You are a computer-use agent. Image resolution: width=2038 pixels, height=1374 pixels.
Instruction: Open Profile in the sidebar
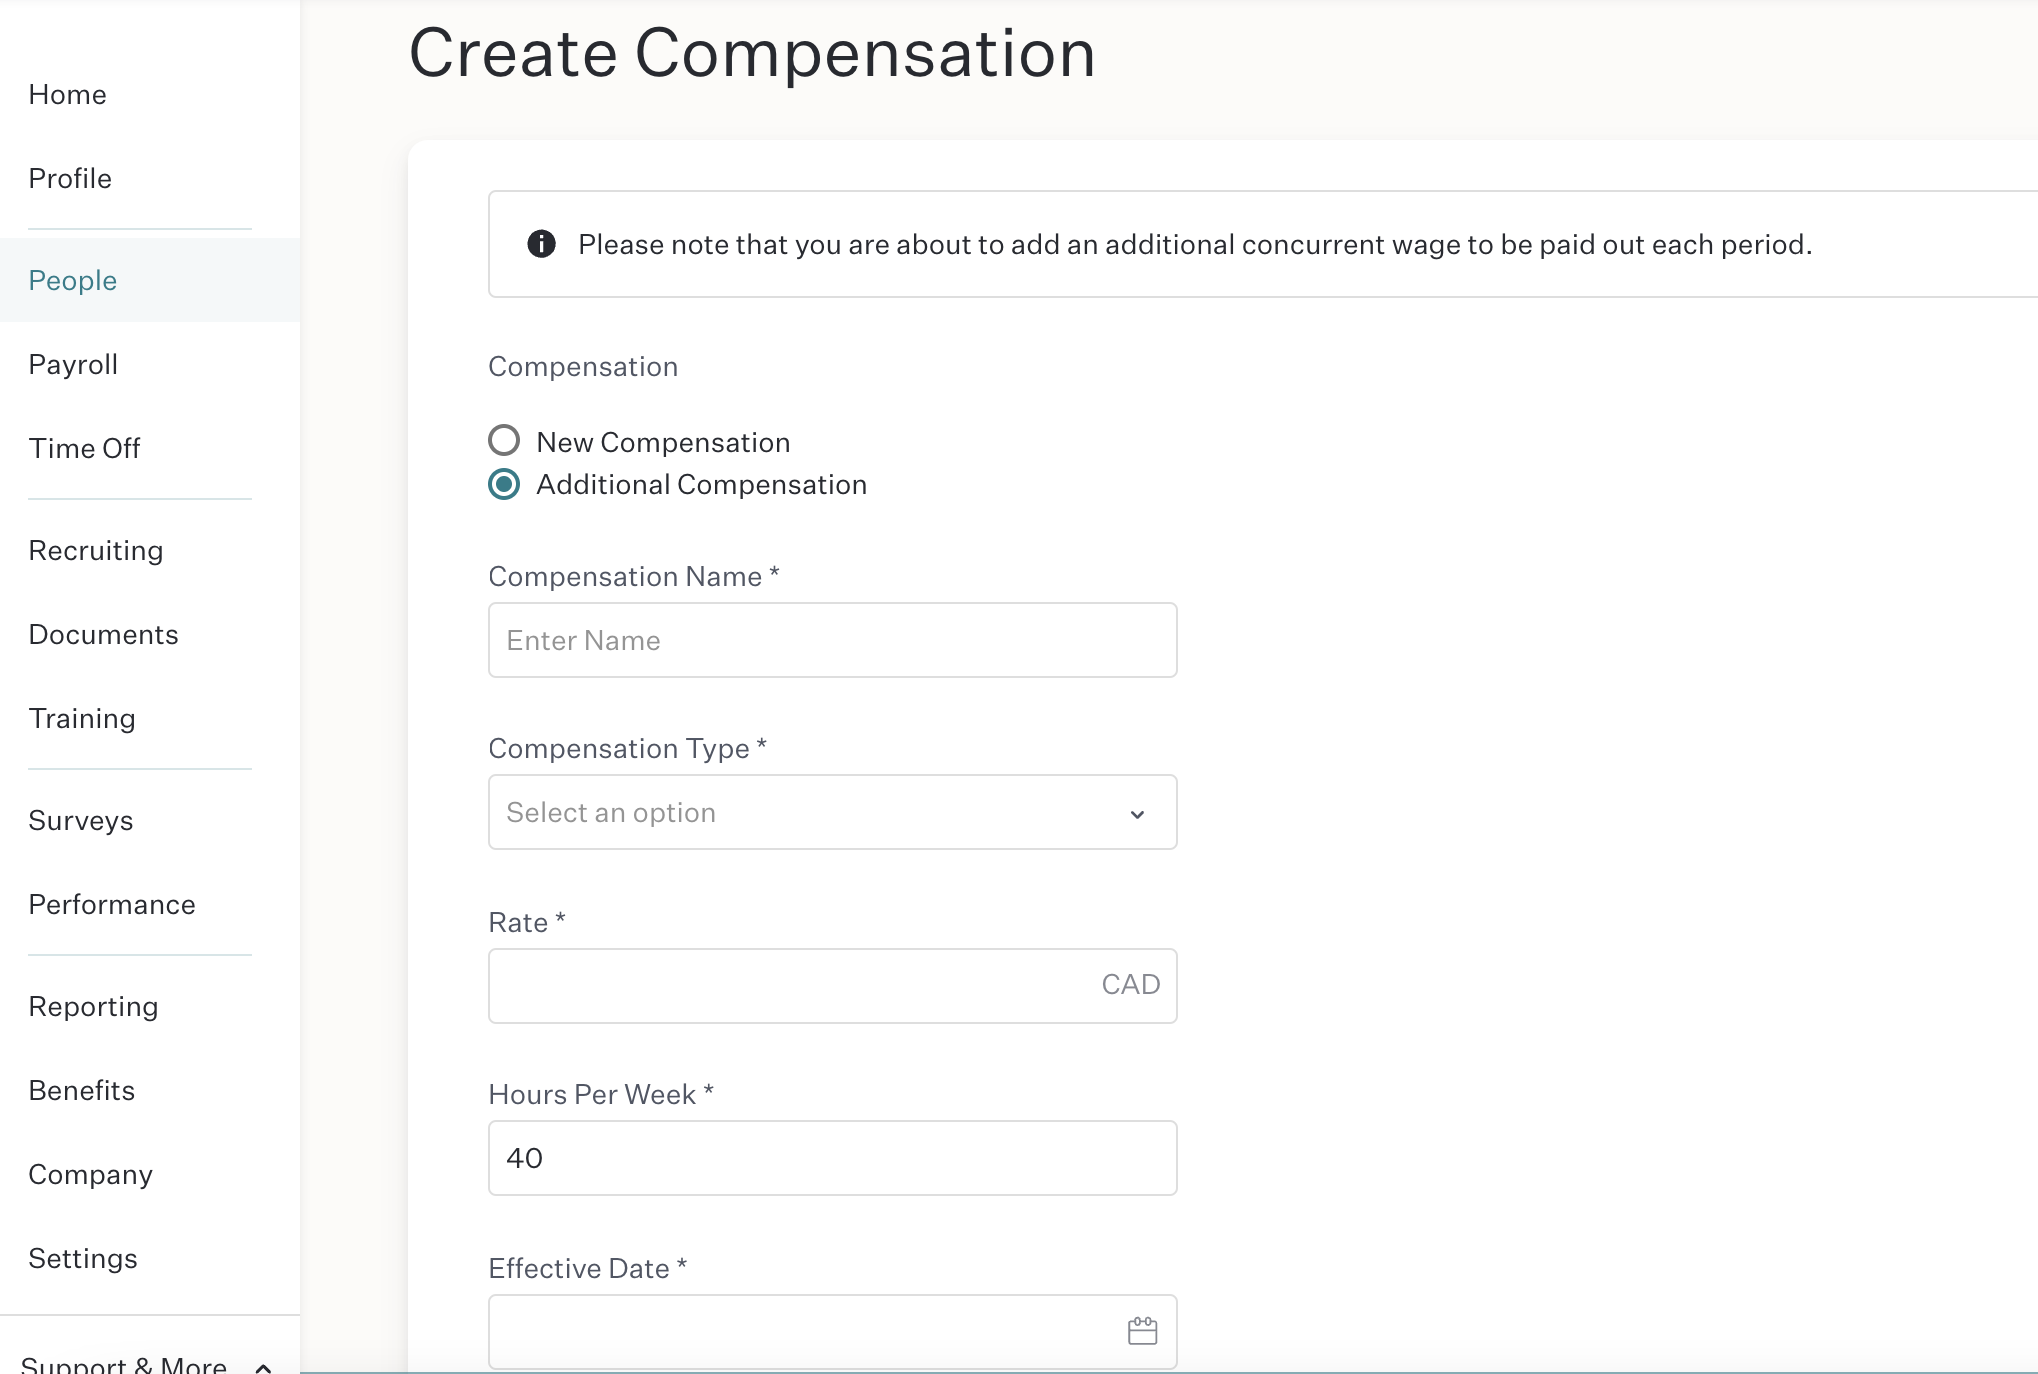click(70, 178)
